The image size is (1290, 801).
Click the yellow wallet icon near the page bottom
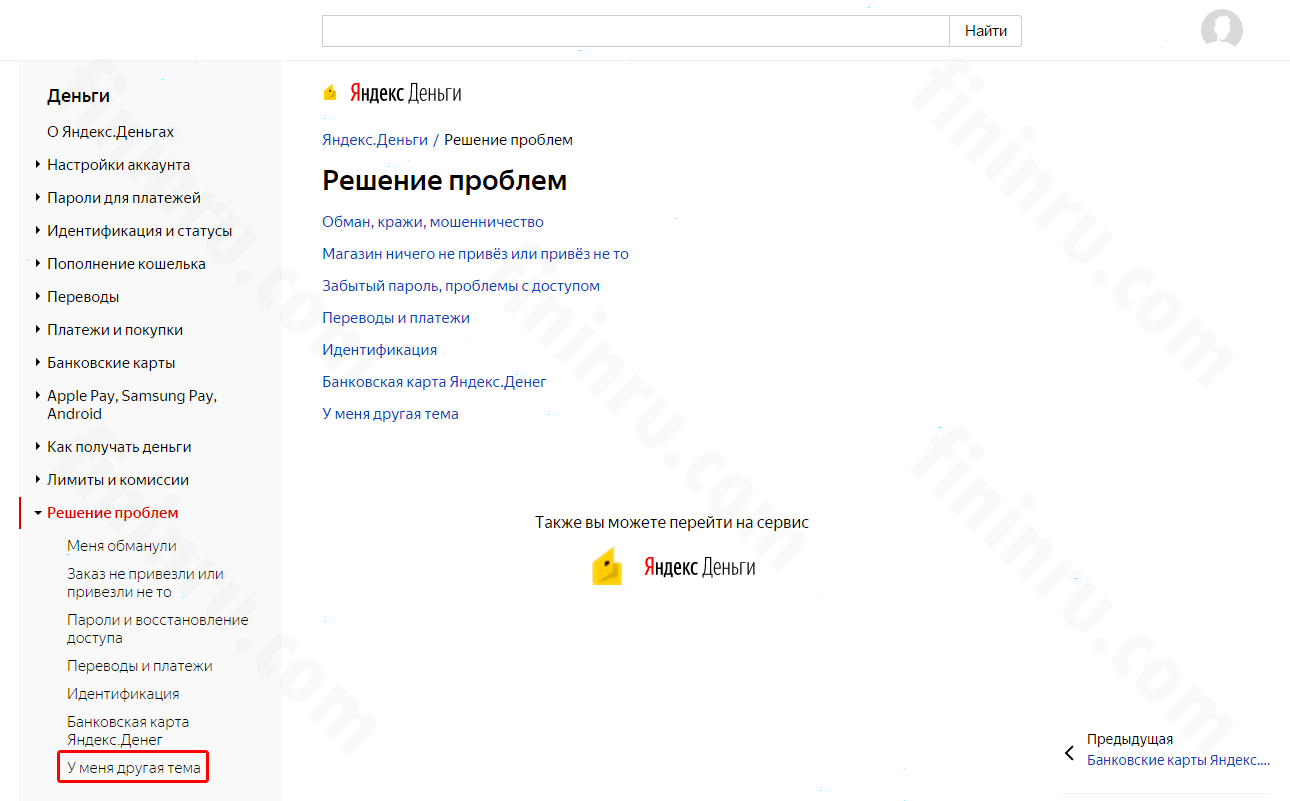(x=607, y=566)
